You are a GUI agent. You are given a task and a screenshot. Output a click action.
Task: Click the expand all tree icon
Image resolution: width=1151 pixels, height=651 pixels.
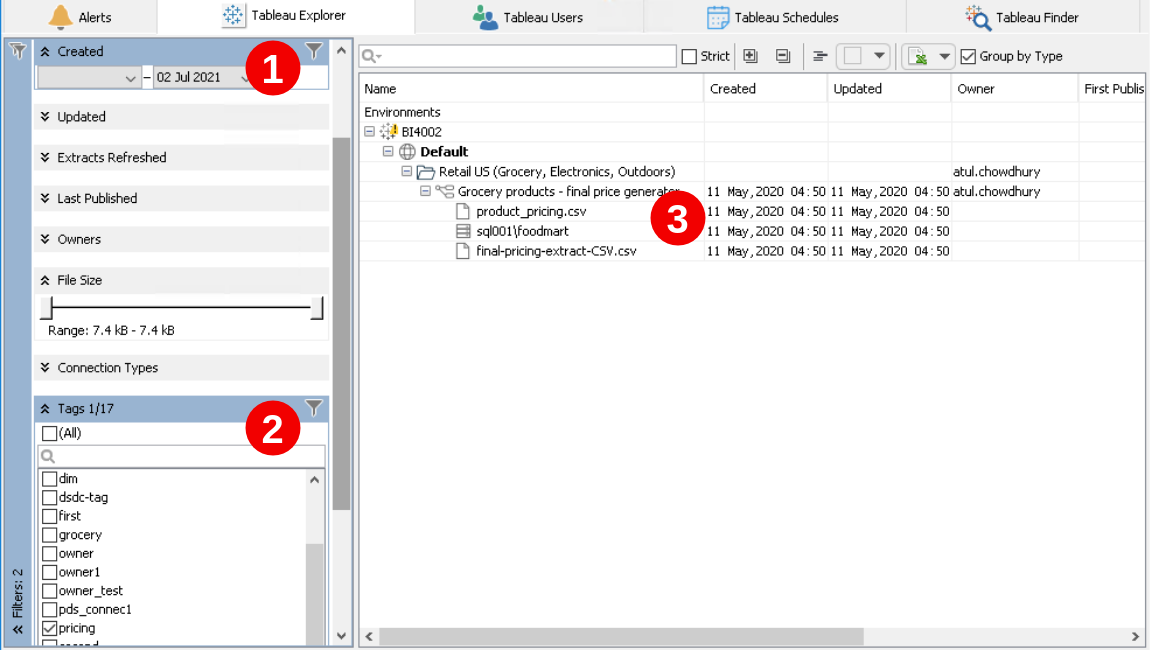coord(750,56)
